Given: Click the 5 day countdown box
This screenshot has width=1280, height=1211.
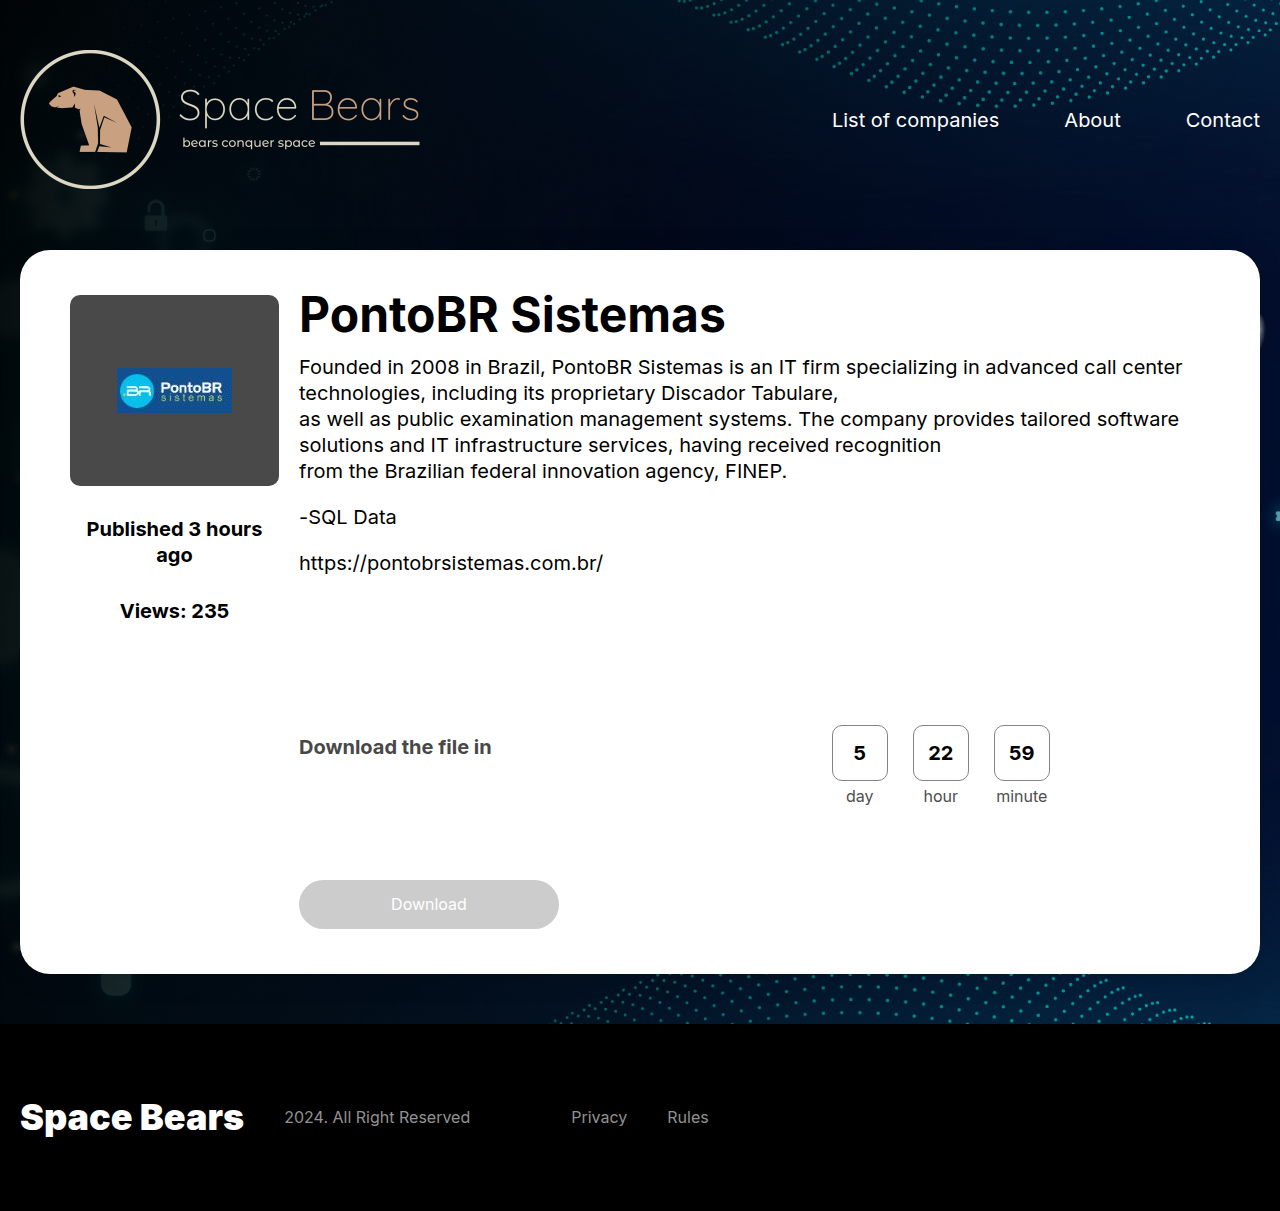Looking at the screenshot, I should pos(860,753).
